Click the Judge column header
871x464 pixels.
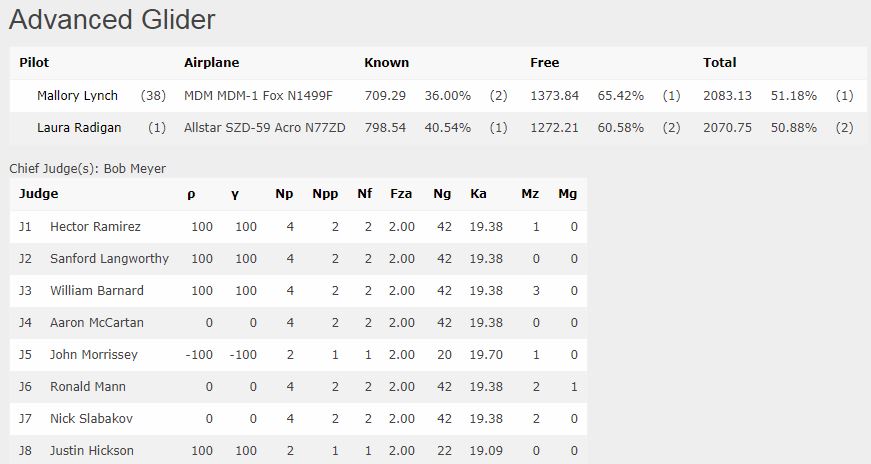[38, 194]
